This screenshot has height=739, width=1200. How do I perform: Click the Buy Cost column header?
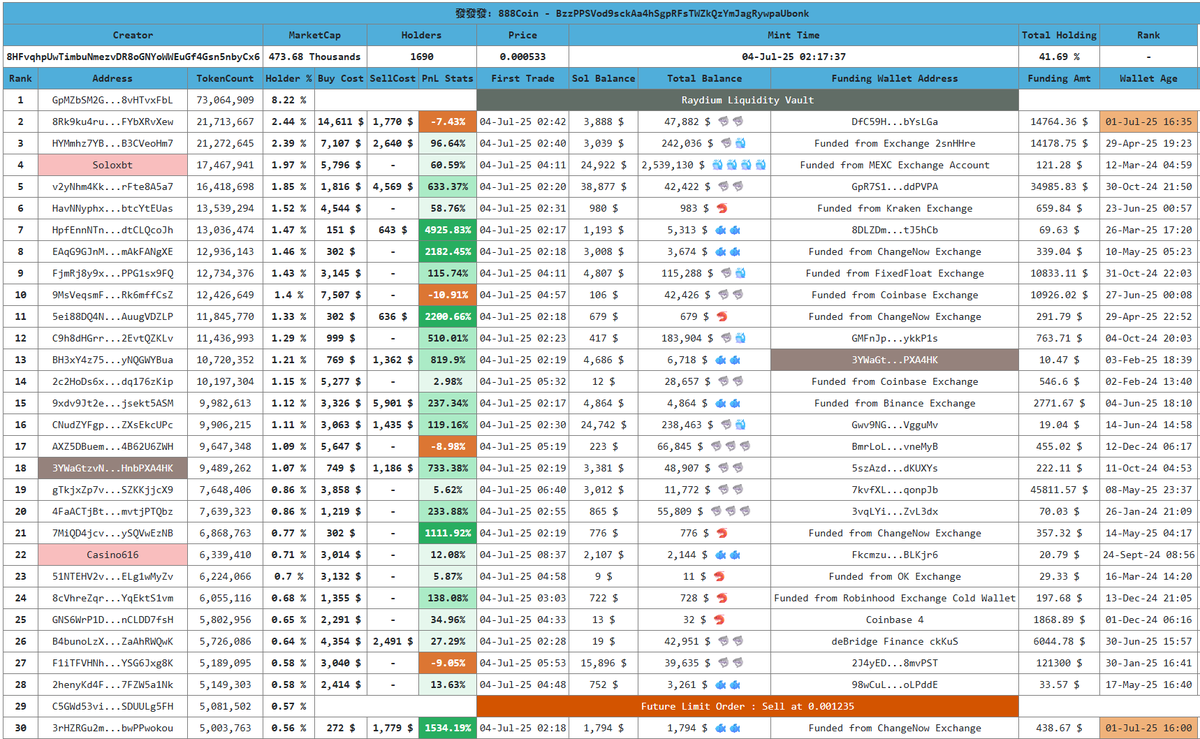(x=340, y=78)
